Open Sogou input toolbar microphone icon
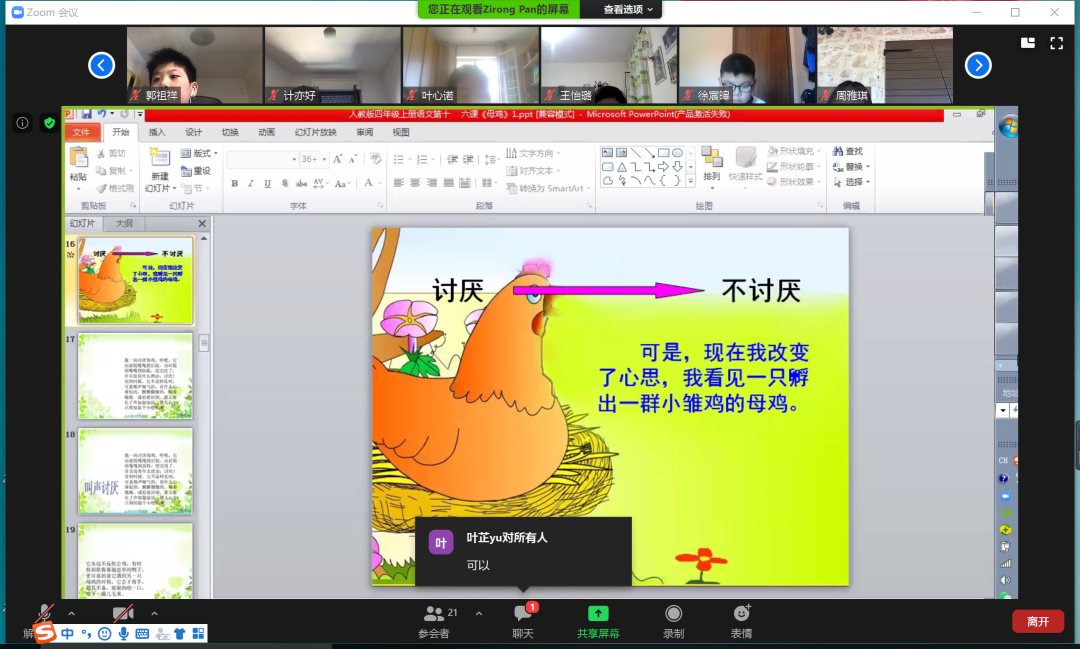1080x649 pixels. [x=123, y=633]
